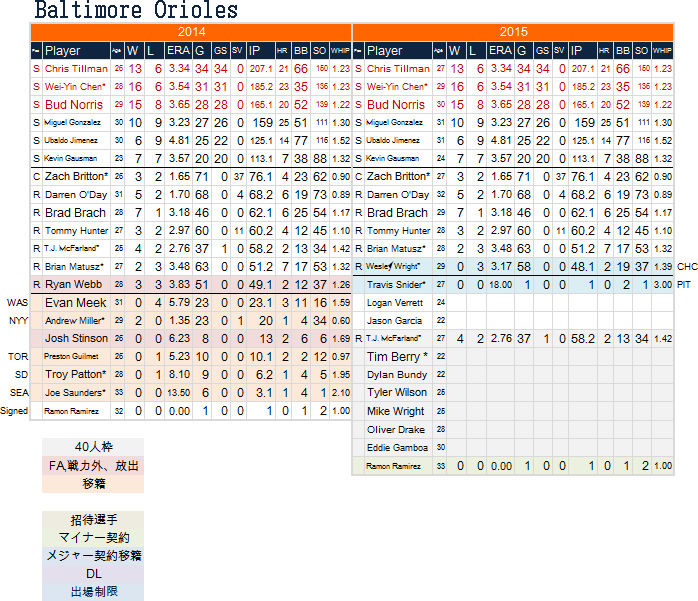
Task: Select Miguel Gonzalez in the 2015 table
Action: 394,122
